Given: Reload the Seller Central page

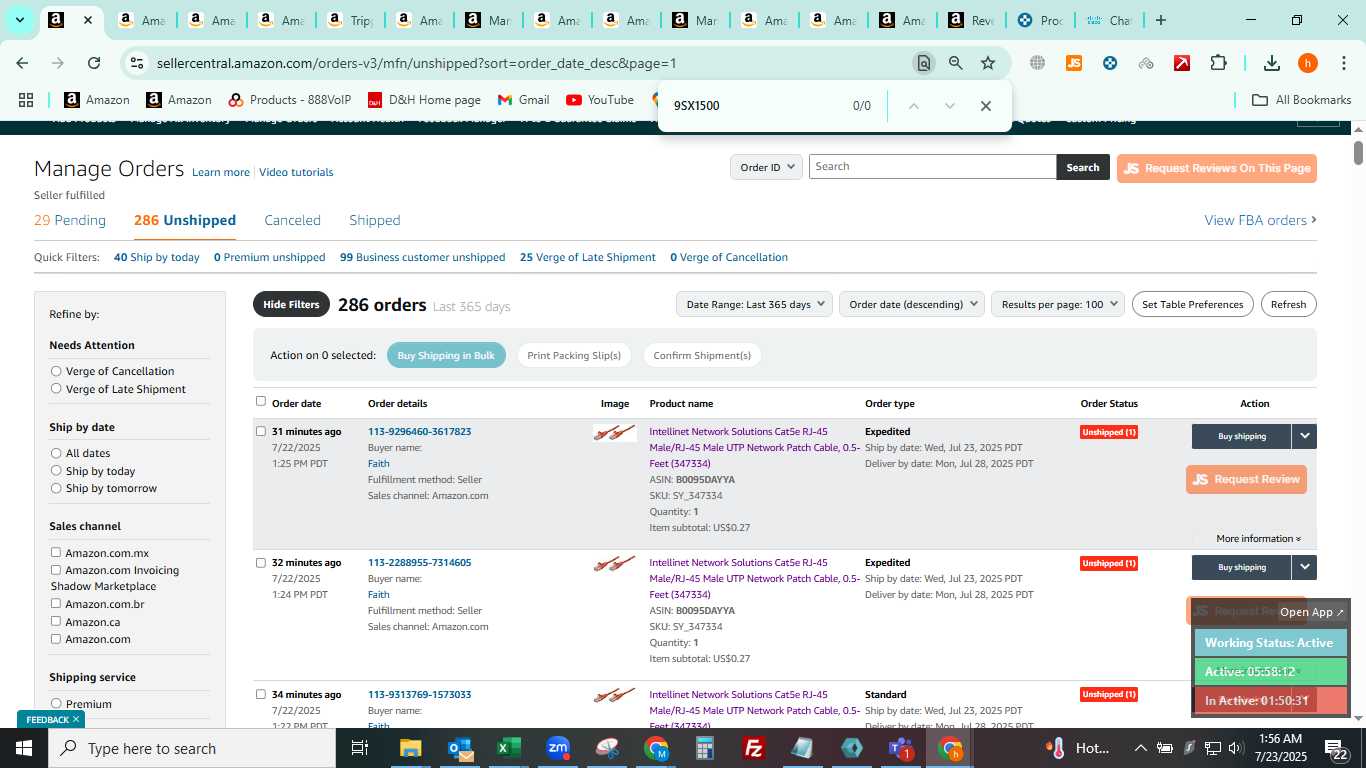Looking at the screenshot, I should point(94,63).
